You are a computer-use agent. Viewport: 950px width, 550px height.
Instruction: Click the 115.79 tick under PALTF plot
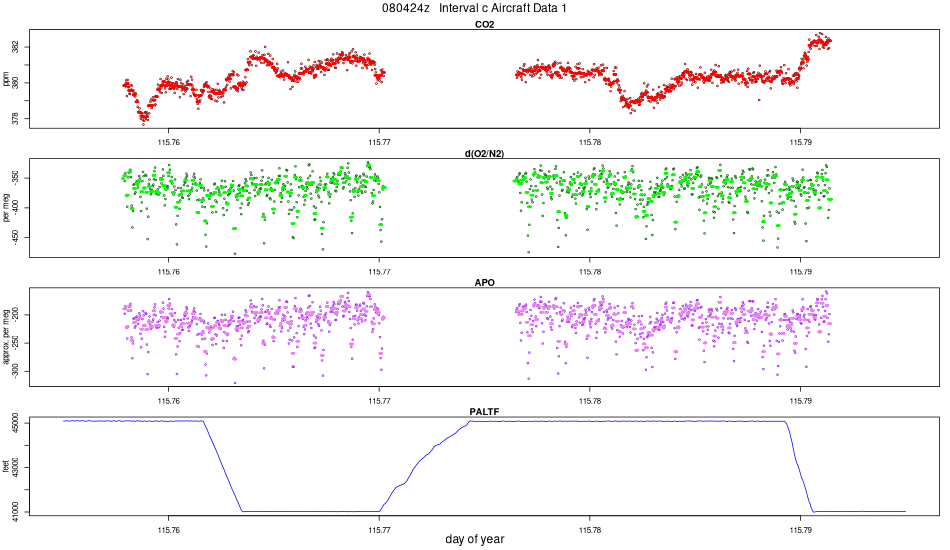tap(800, 530)
